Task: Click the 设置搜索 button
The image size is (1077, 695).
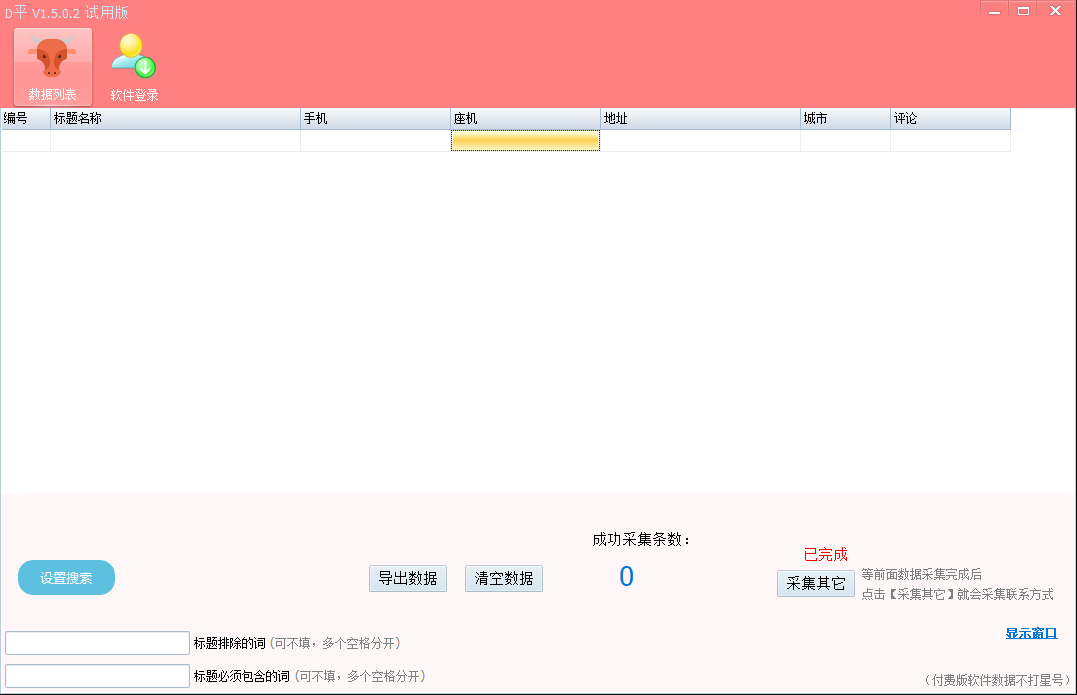Action: [66, 578]
